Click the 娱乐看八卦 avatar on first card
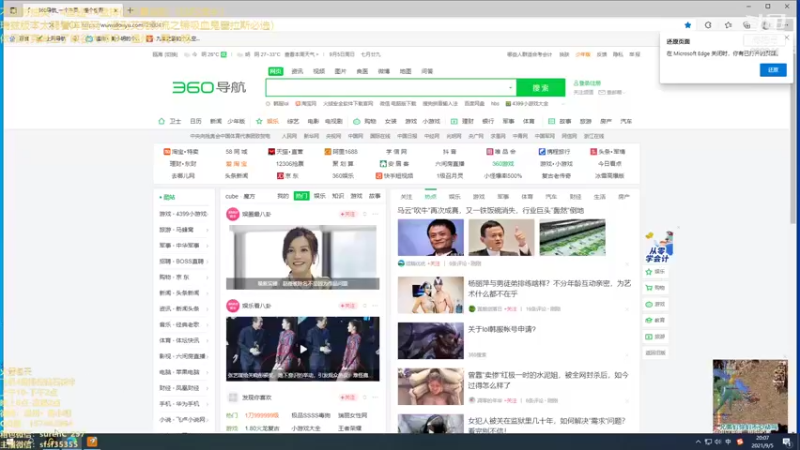Viewport: 800px width, 450px height. [233, 214]
